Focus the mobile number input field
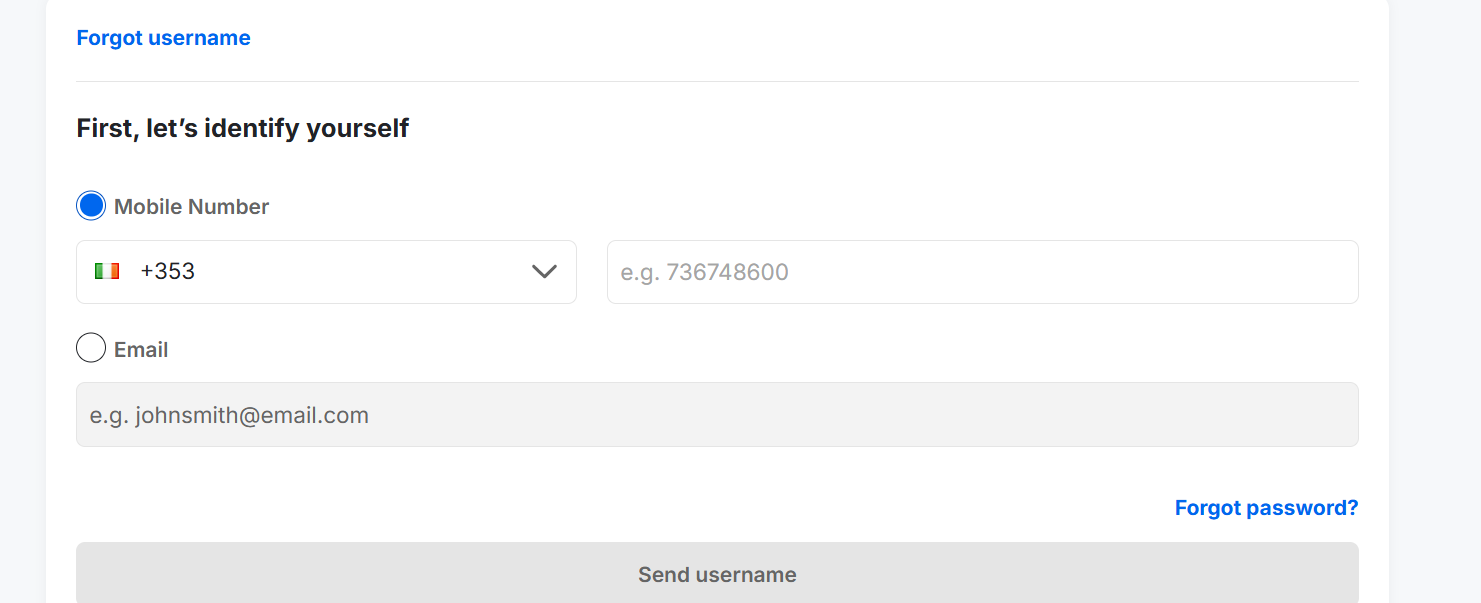This screenshot has width=1481, height=603. pos(983,272)
